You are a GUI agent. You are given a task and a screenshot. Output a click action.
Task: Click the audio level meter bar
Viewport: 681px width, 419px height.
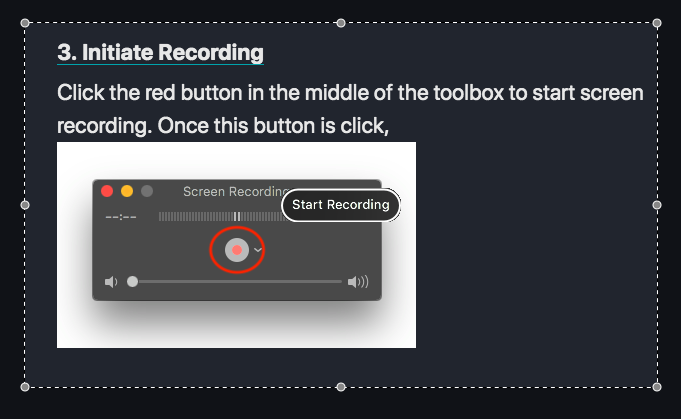(221, 216)
